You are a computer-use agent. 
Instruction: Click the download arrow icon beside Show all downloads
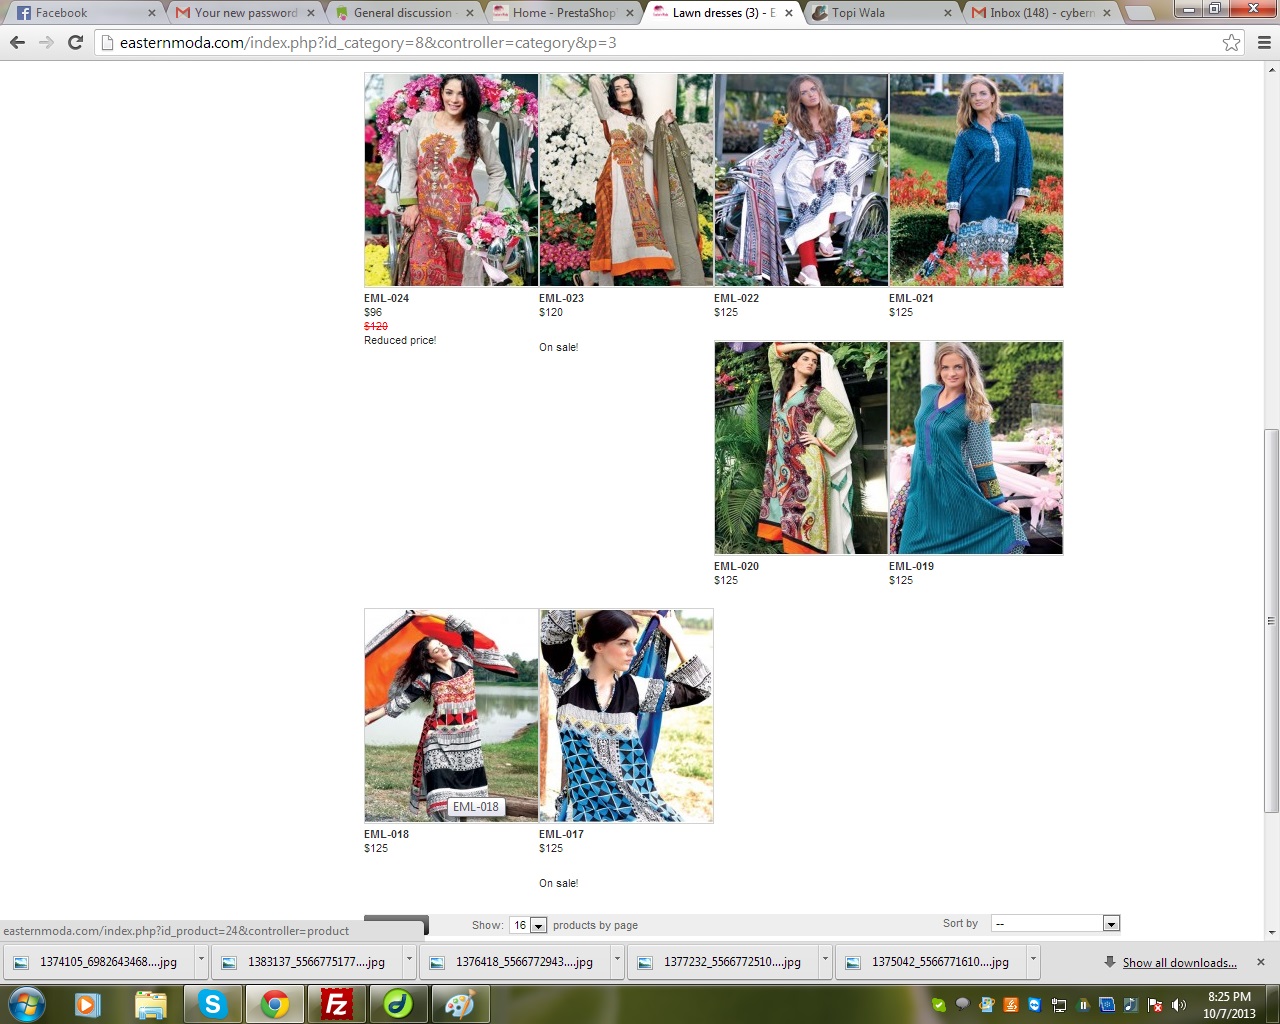(x=1109, y=962)
